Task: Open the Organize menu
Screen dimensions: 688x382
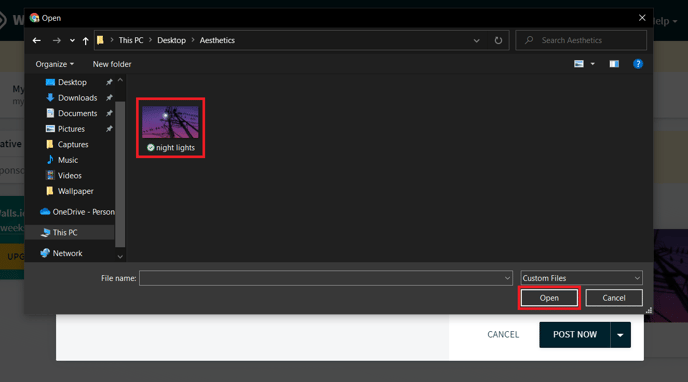Action: pyautogui.click(x=54, y=64)
